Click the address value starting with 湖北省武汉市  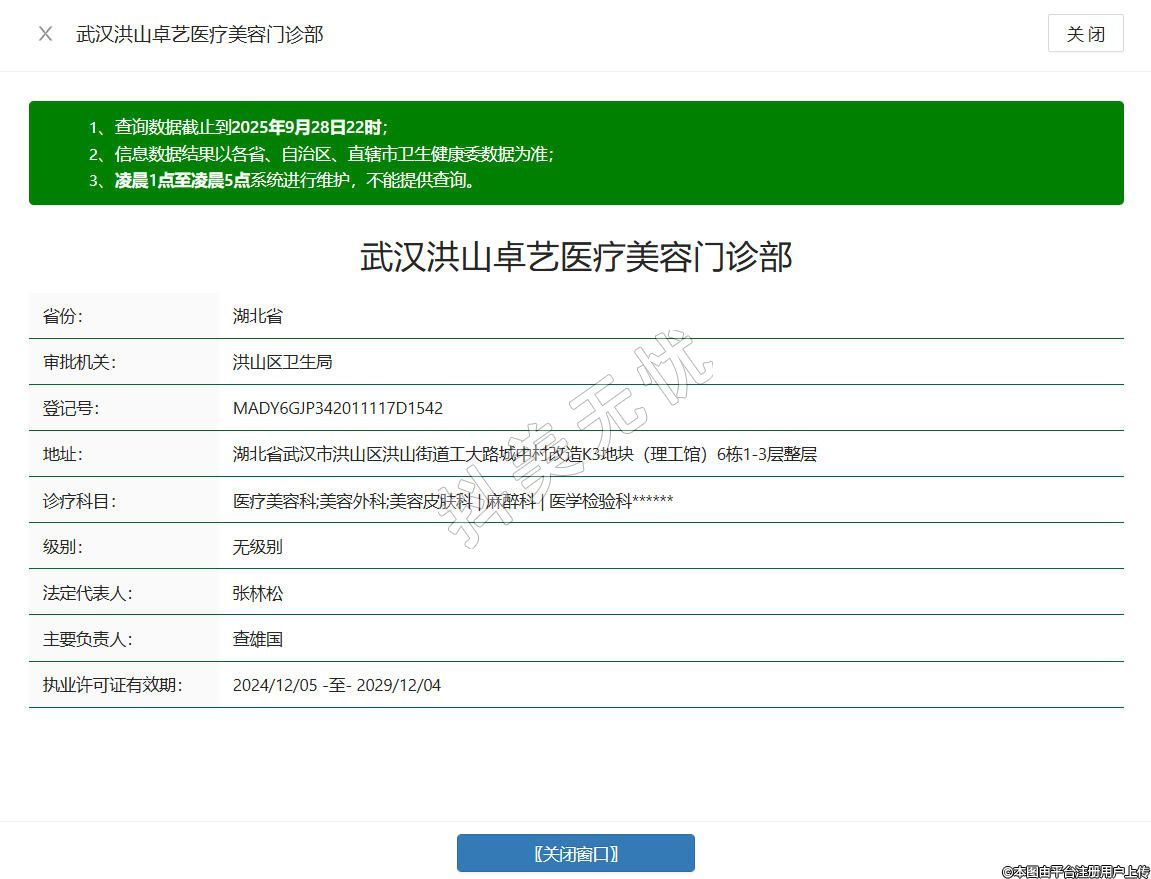point(524,454)
